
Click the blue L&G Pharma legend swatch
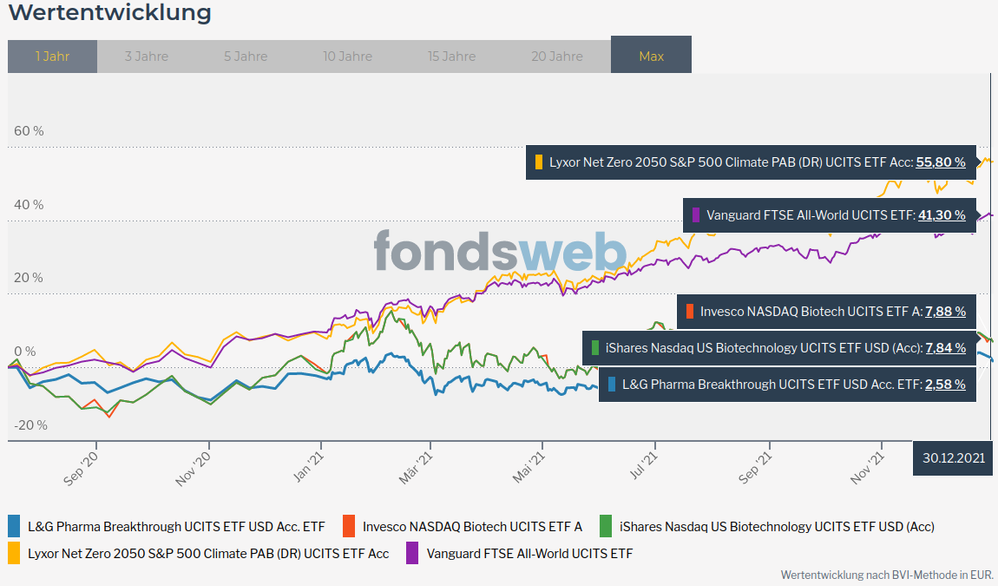tap(14, 526)
